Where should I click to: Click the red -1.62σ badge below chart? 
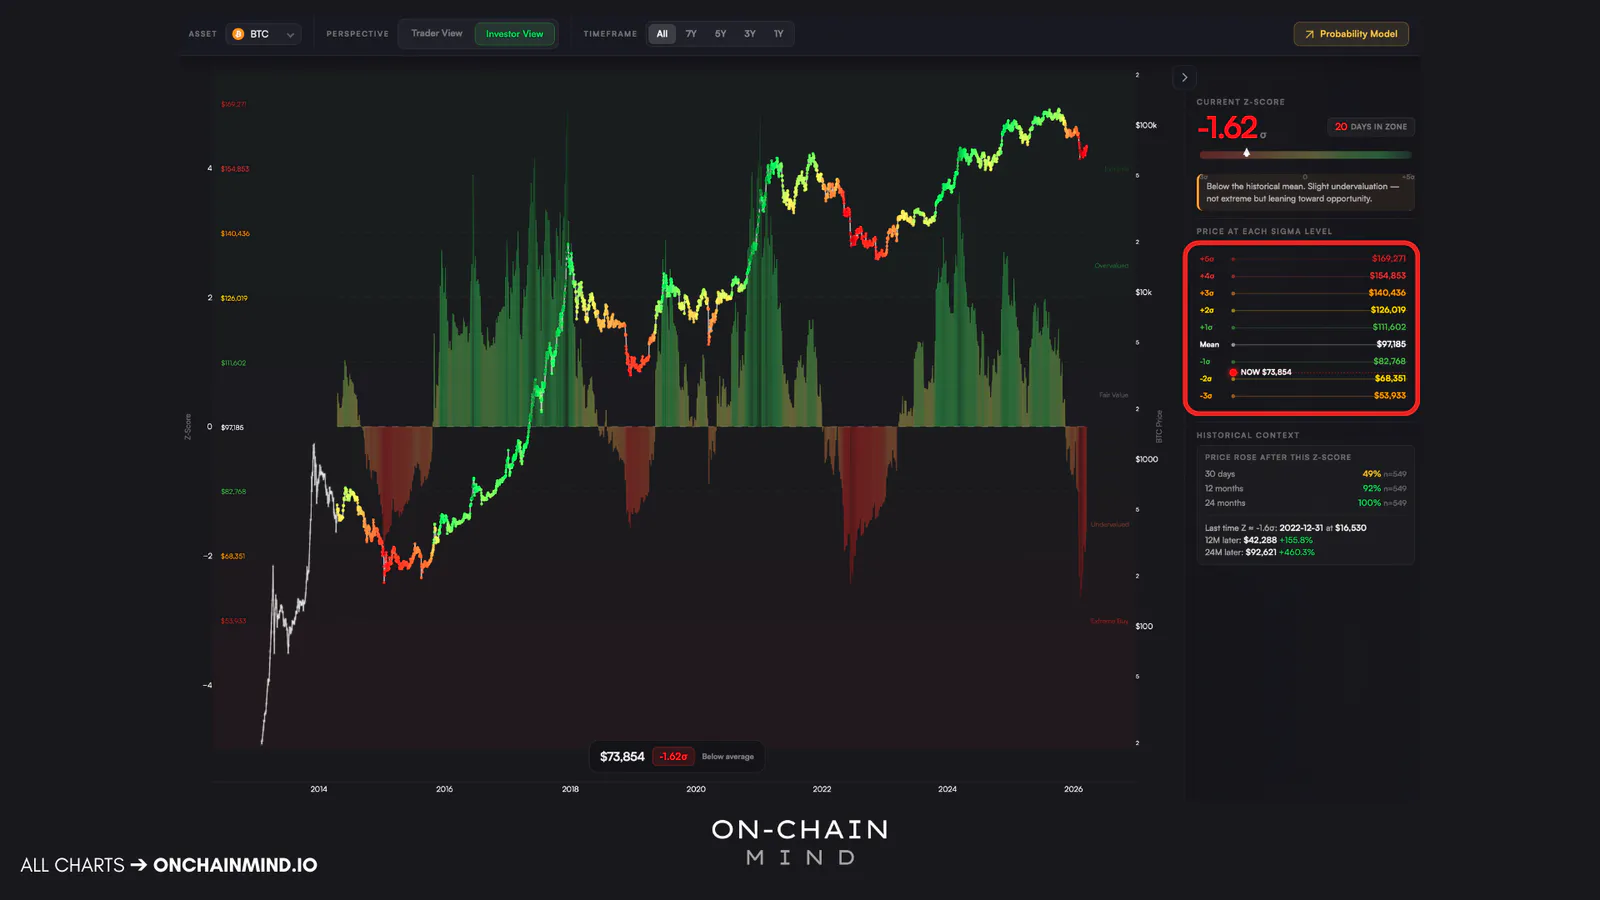pyautogui.click(x=673, y=757)
